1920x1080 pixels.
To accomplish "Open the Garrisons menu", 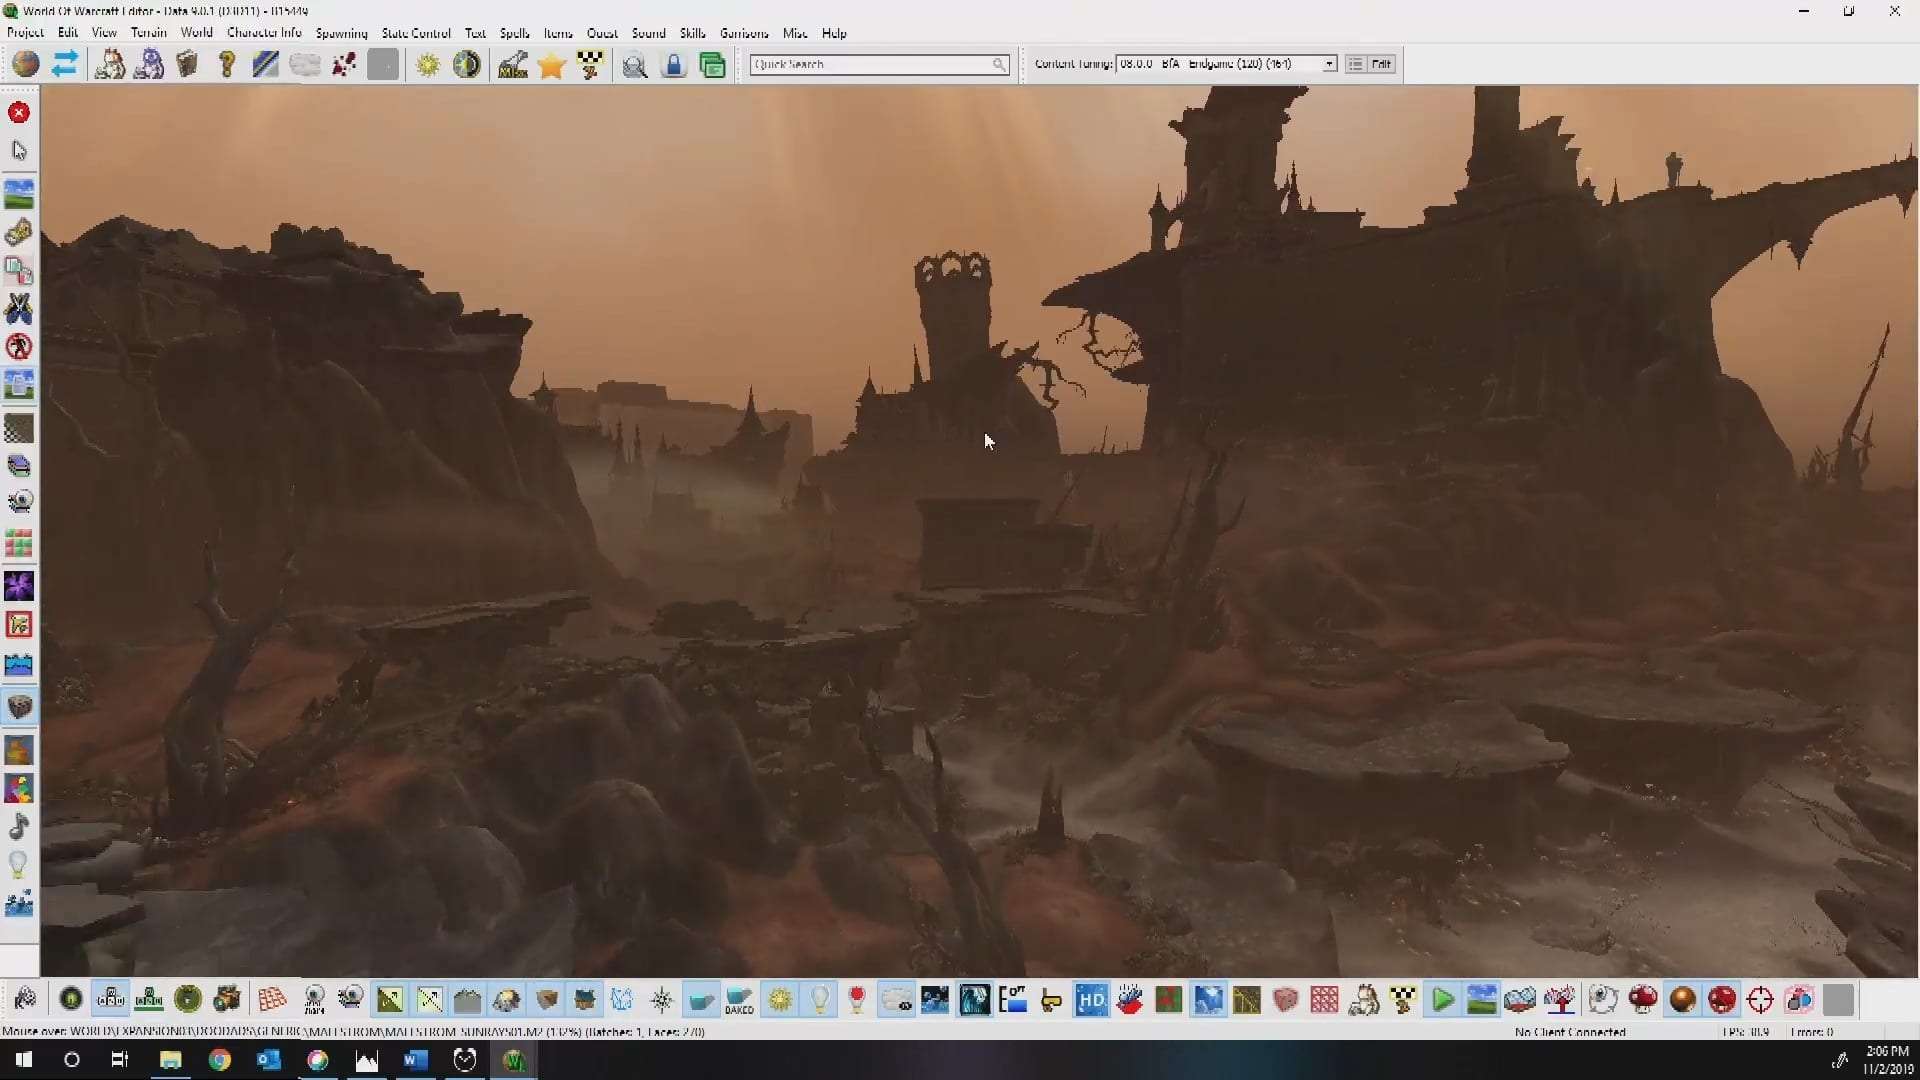I will 744,33.
